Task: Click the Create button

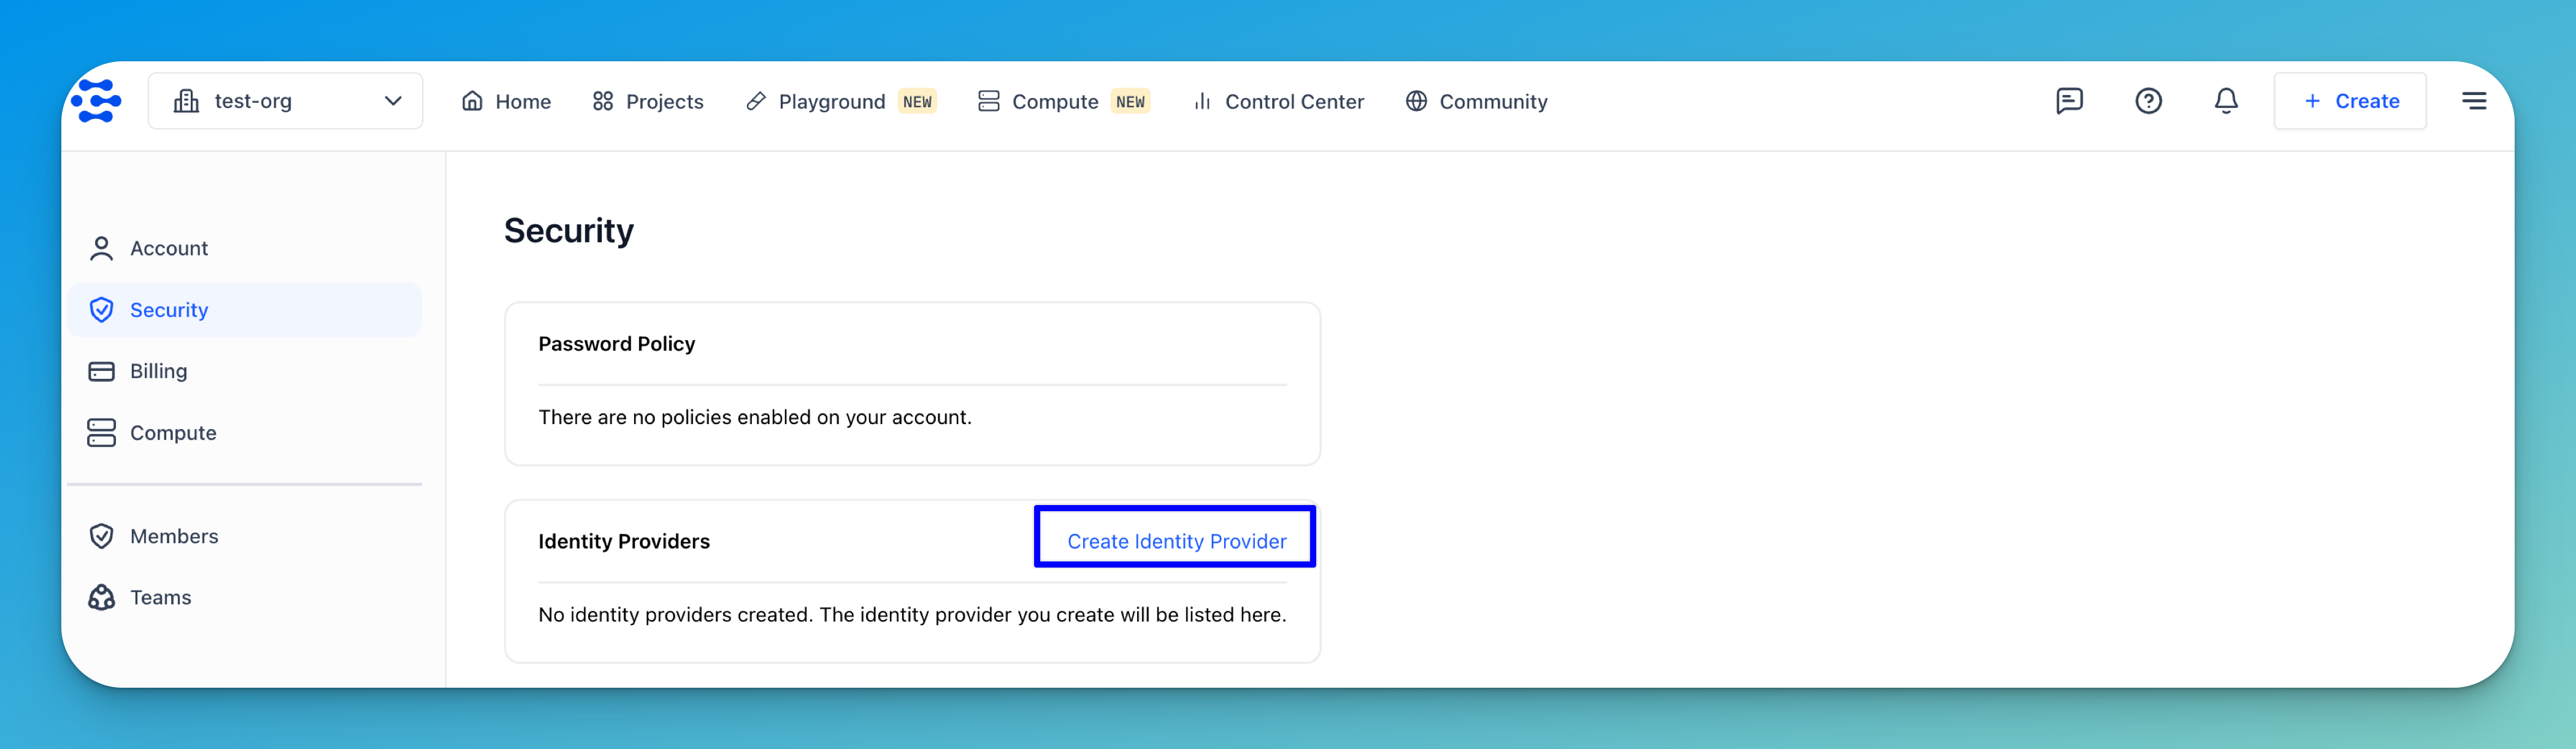Action: pos(2350,101)
